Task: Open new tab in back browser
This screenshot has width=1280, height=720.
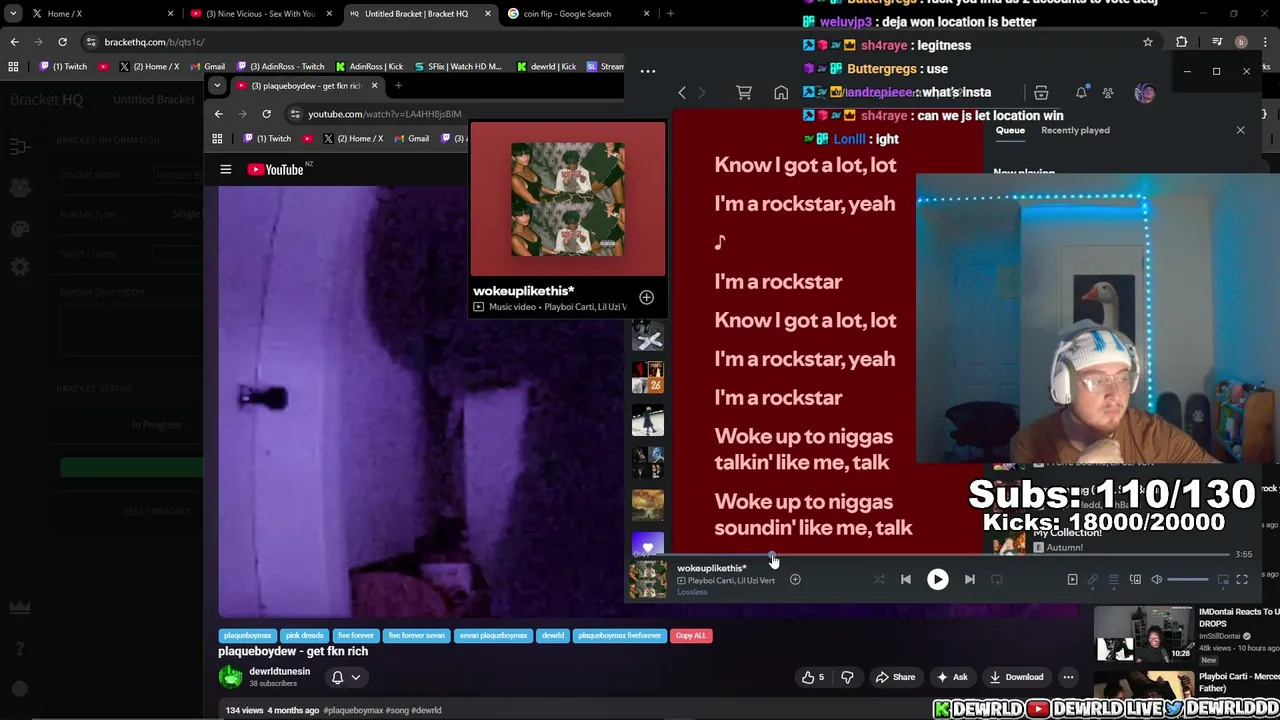Action: (670, 14)
